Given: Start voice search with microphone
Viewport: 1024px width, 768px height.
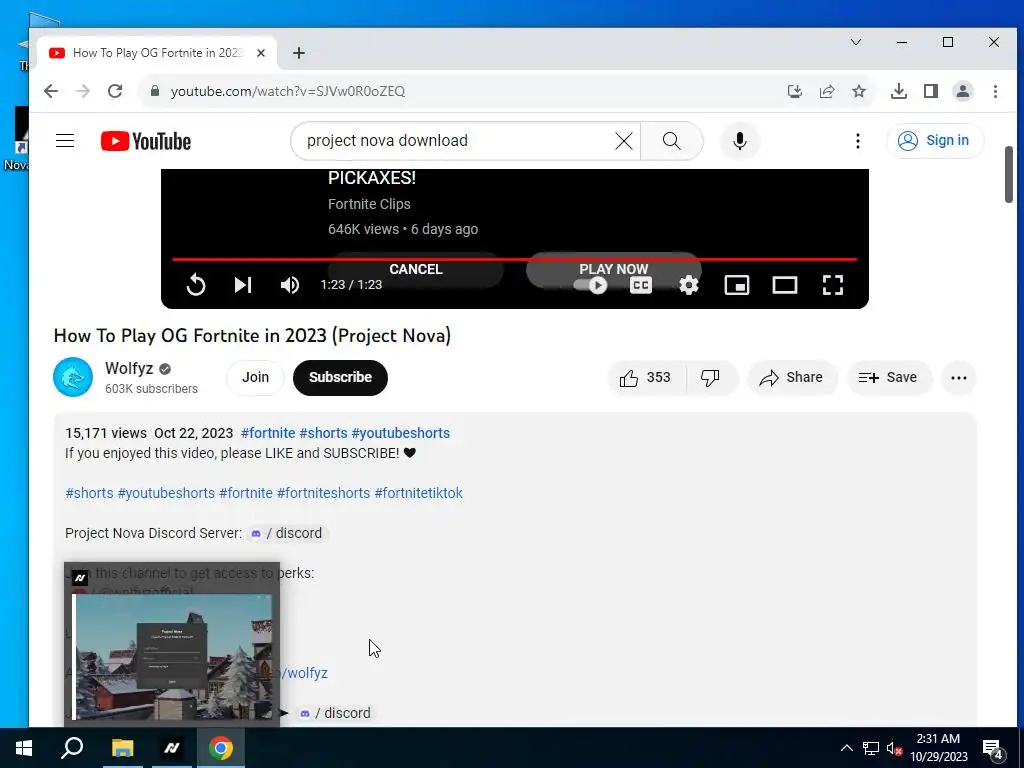Looking at the screenshot, I should [x=739, y=140].
